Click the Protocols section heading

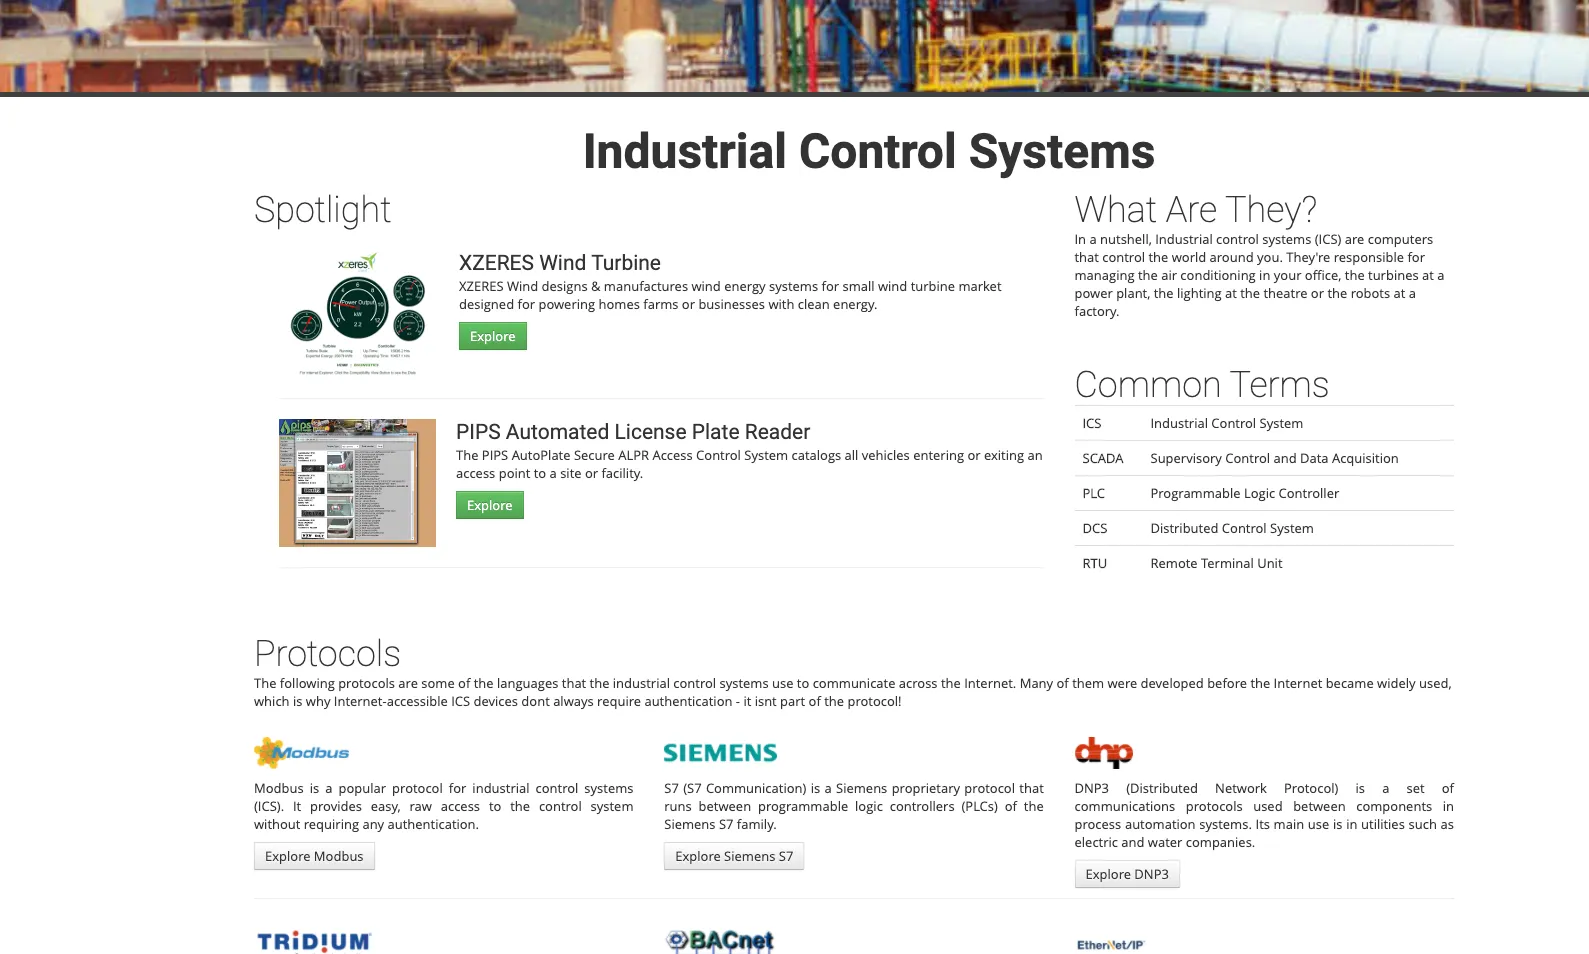[x=327, y=654]
